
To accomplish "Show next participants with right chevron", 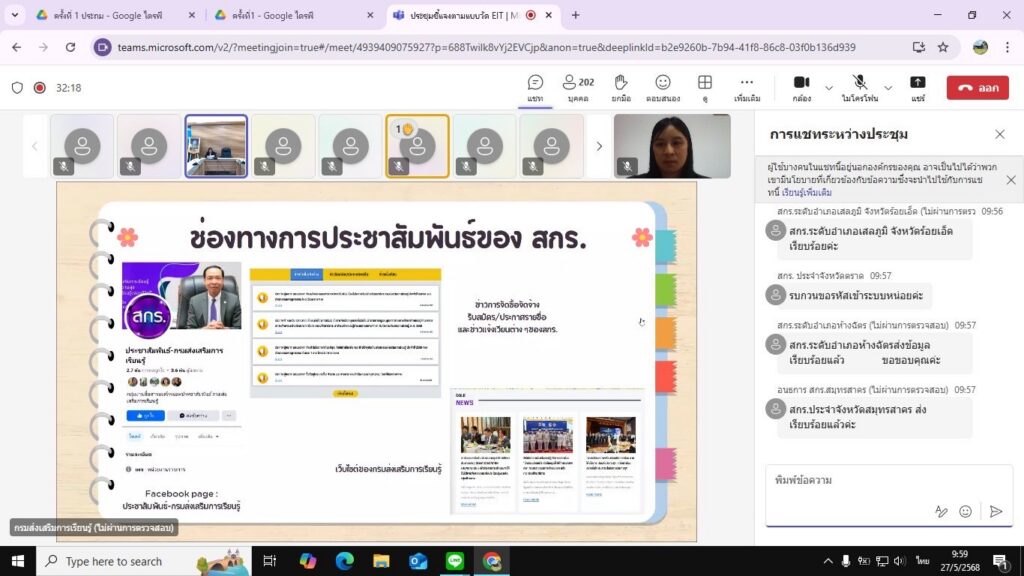I will (x=599, y=146).
